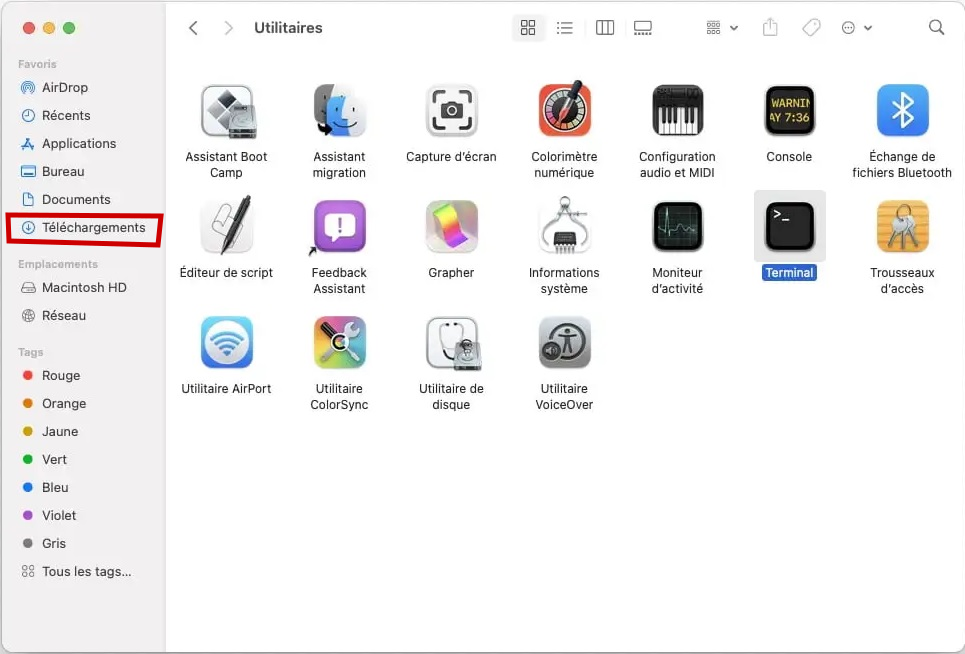Image resolution: width=965 pixels, height=654 pixels.
Task: Open Informations système app
Action: [x=564, y=226]
